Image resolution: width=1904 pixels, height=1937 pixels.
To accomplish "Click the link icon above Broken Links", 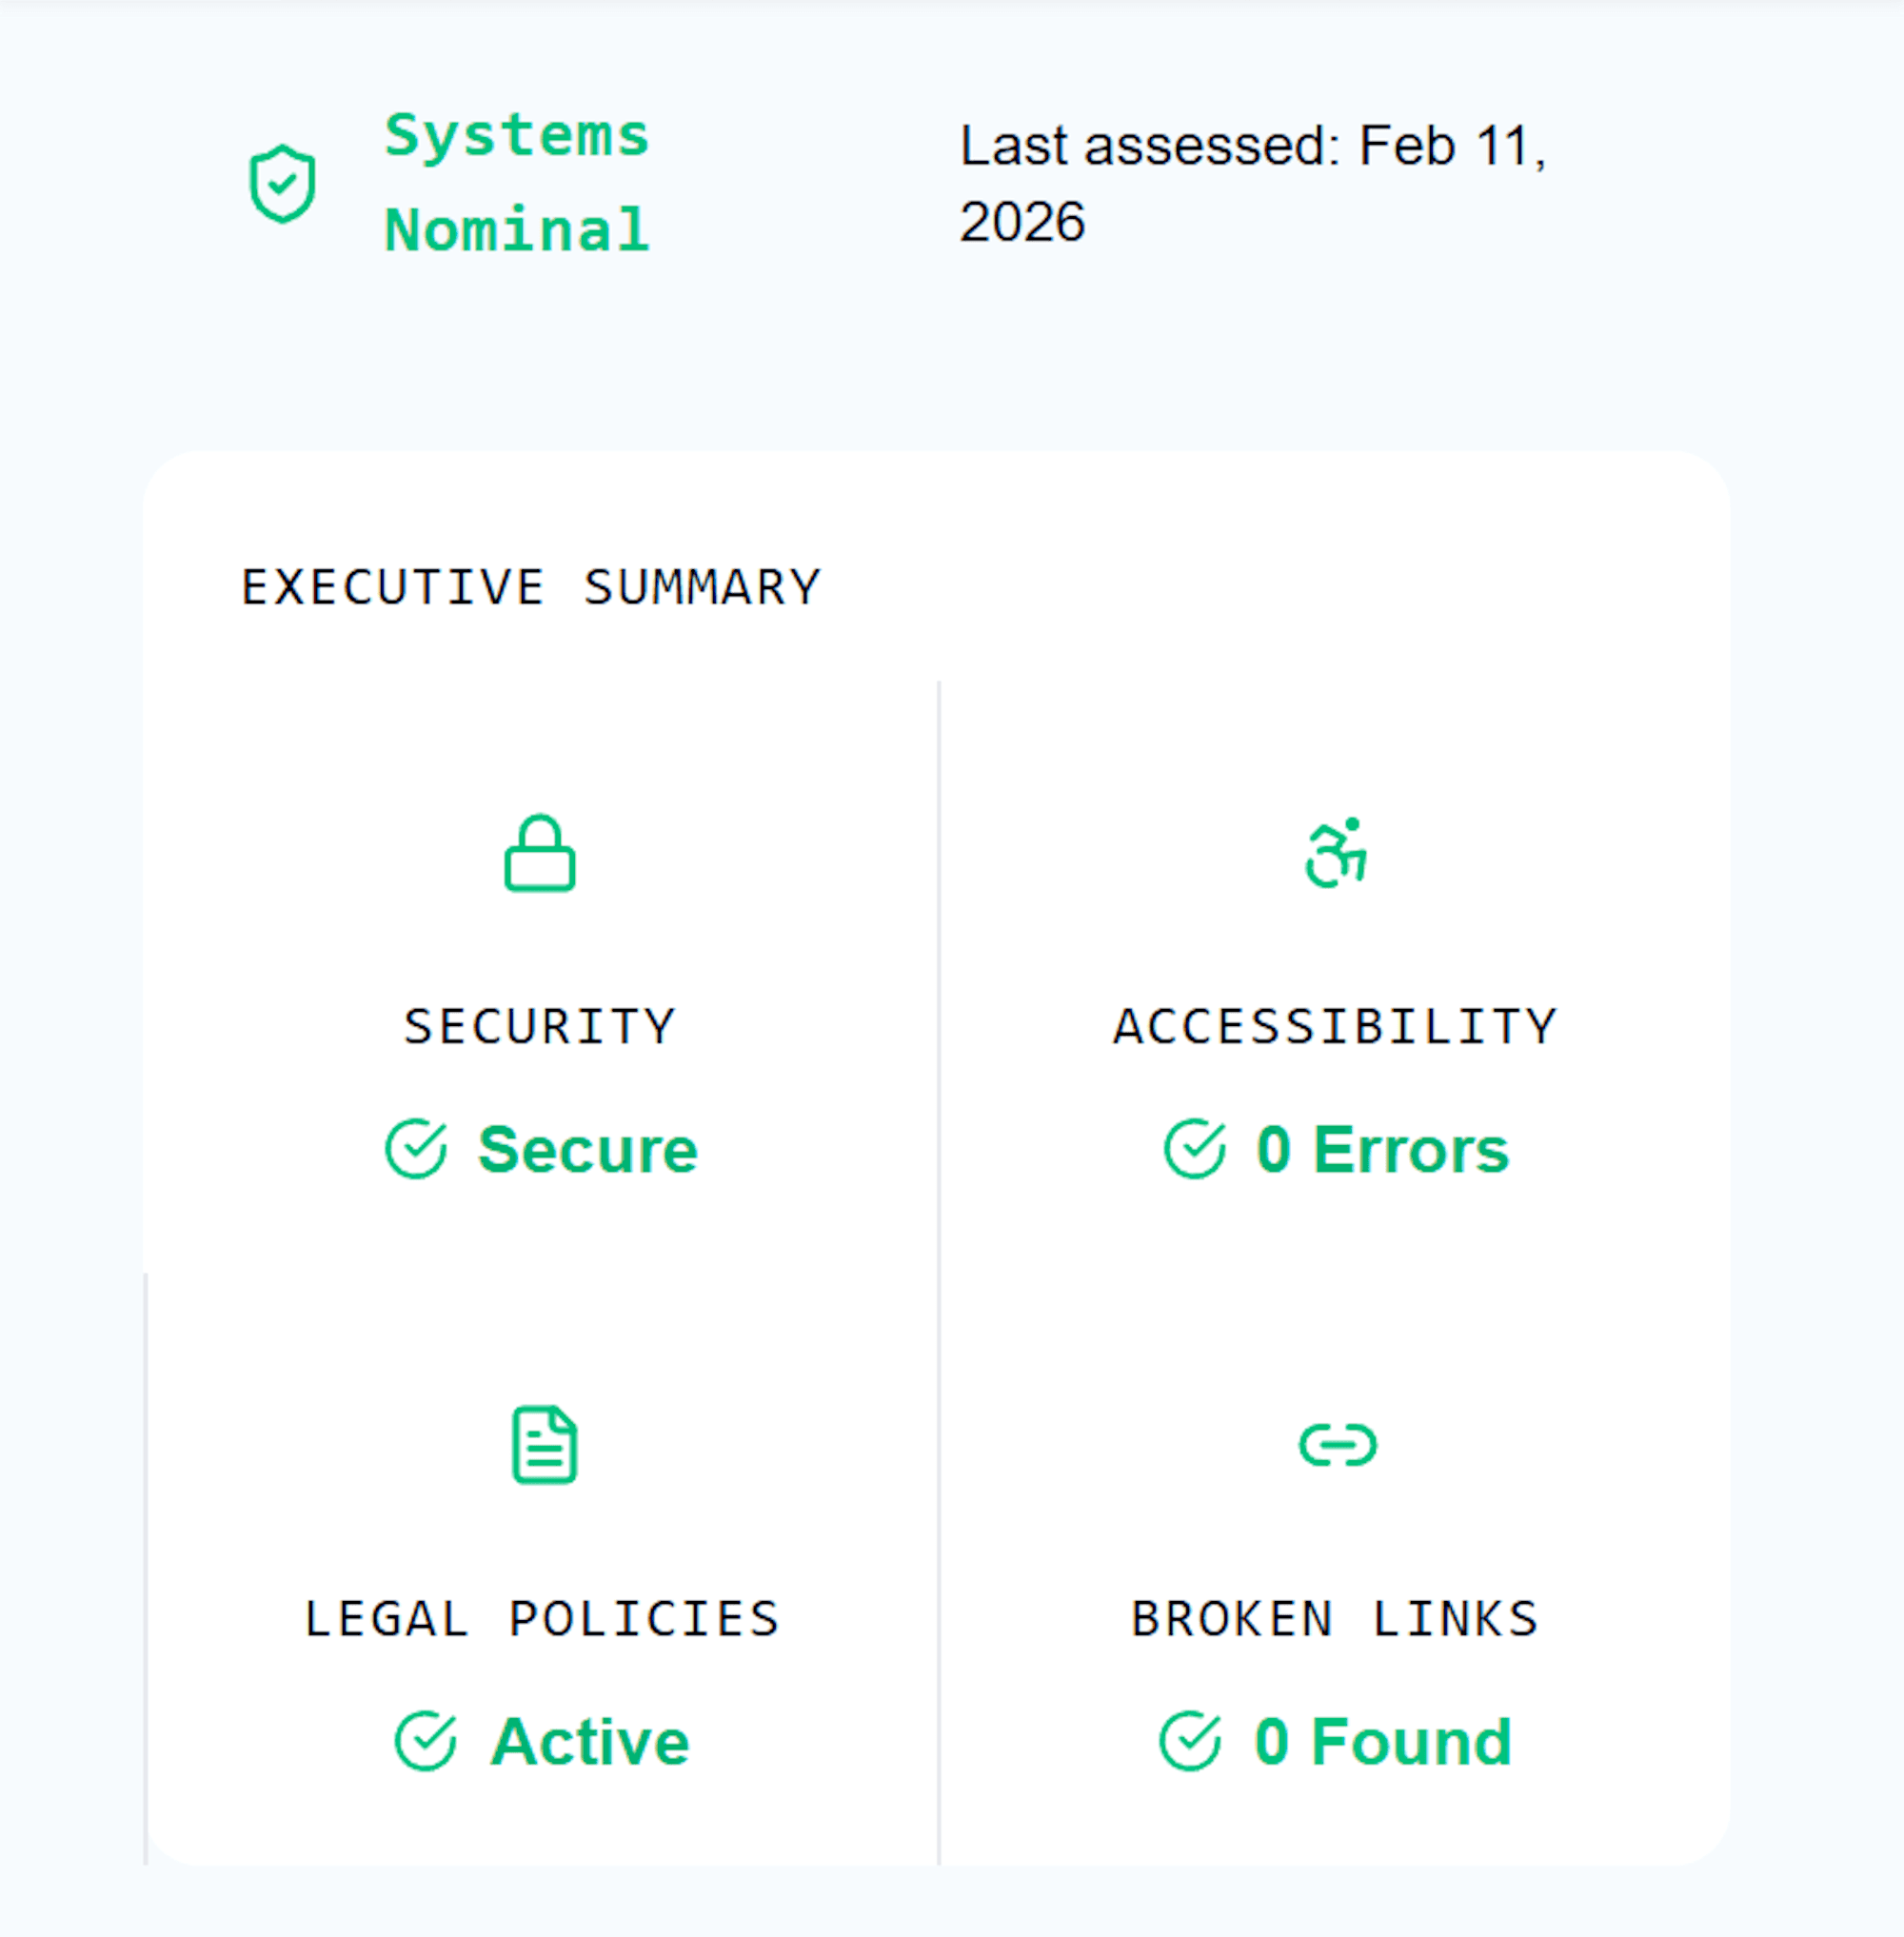I will click(x=1341, y=1444).
